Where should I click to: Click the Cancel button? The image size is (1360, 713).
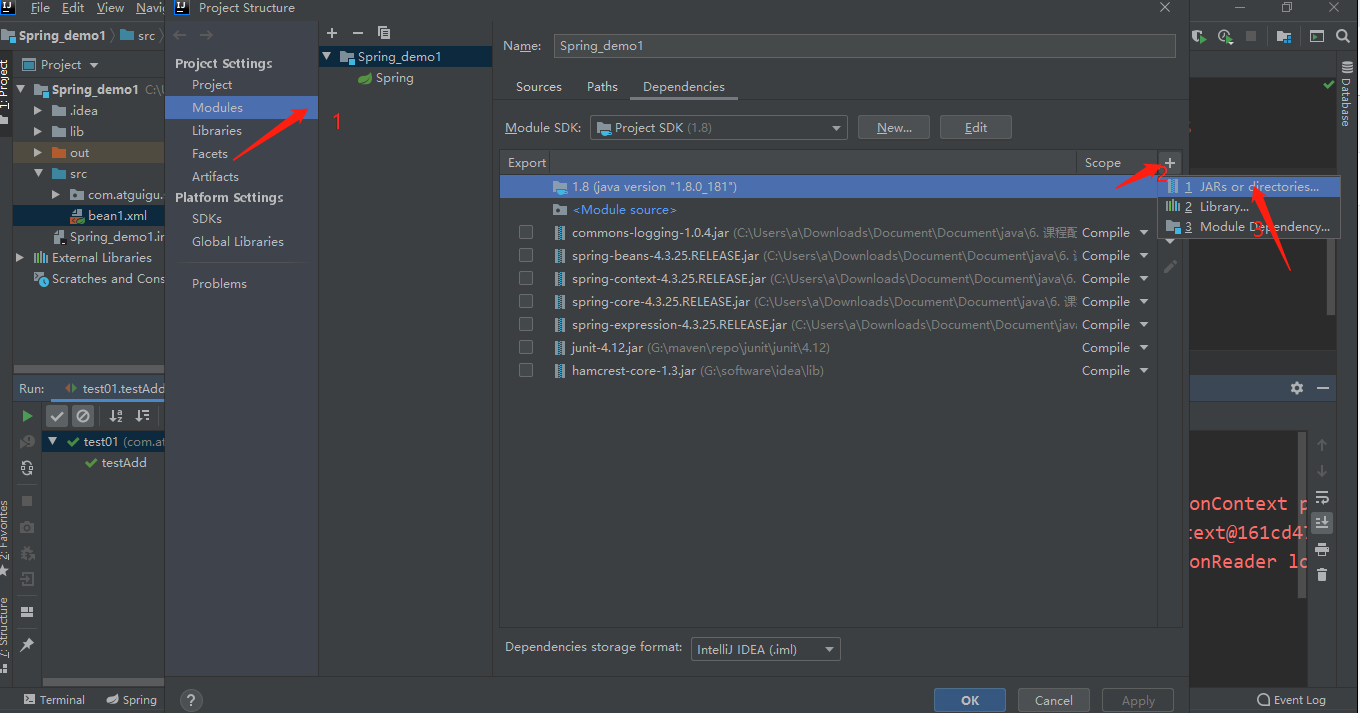[1054, 700]
